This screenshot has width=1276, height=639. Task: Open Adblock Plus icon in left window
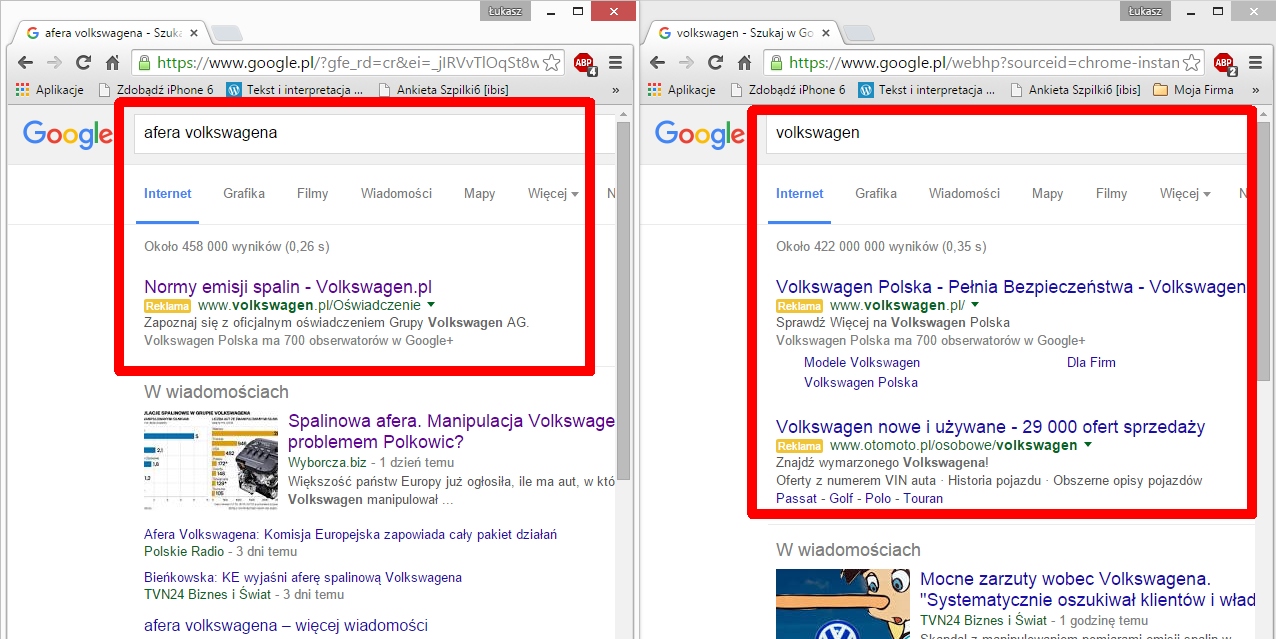(x=584, y=63)
